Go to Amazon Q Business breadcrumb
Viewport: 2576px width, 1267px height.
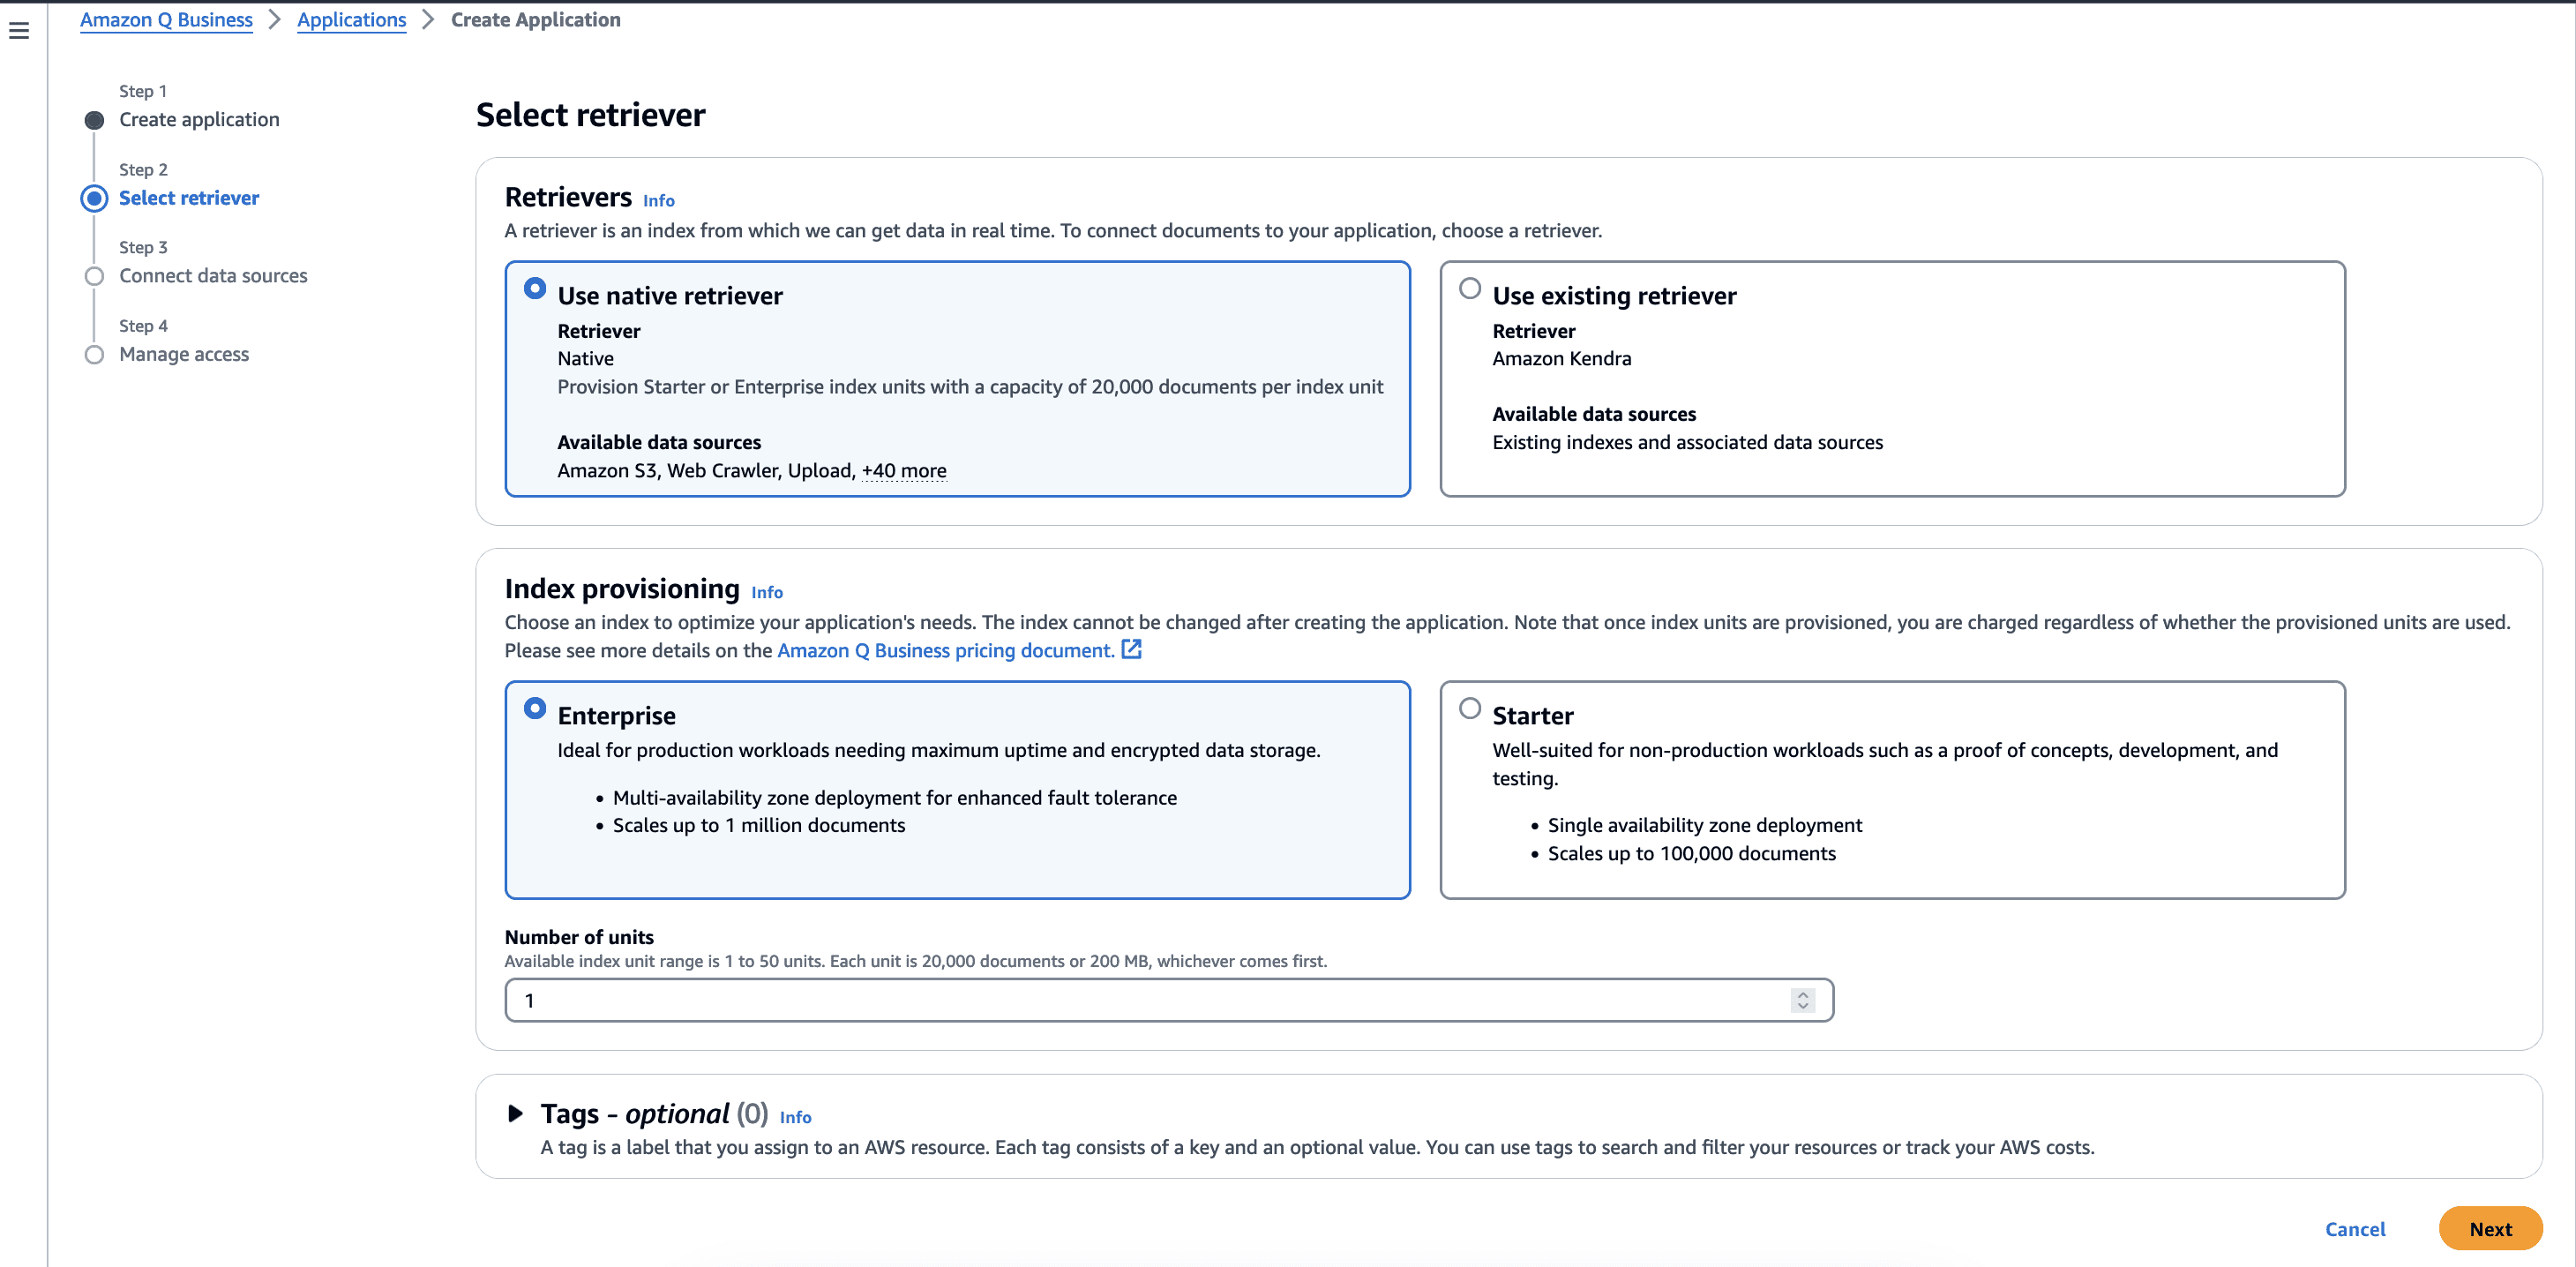click(166, 20)
